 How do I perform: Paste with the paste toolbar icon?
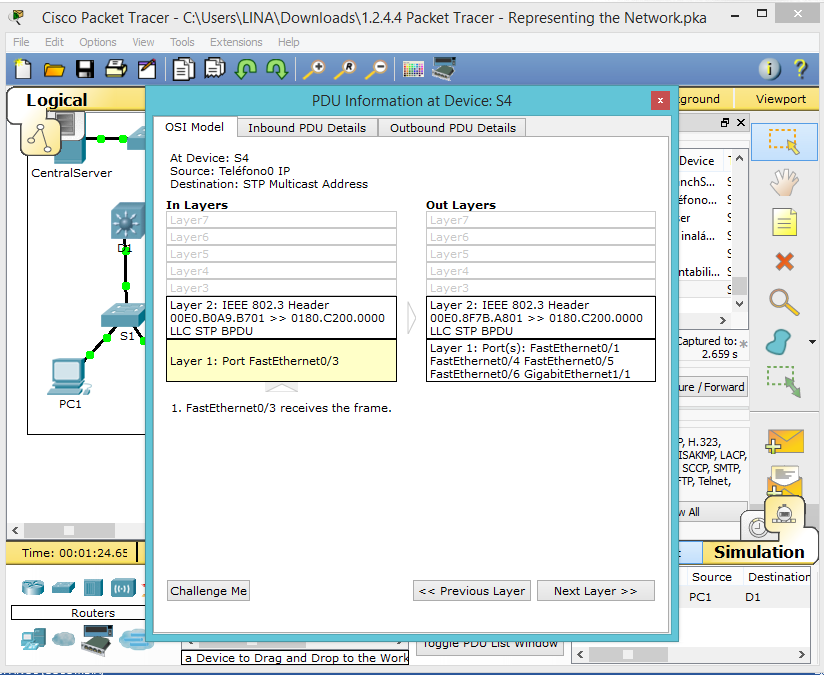[214, 69]
